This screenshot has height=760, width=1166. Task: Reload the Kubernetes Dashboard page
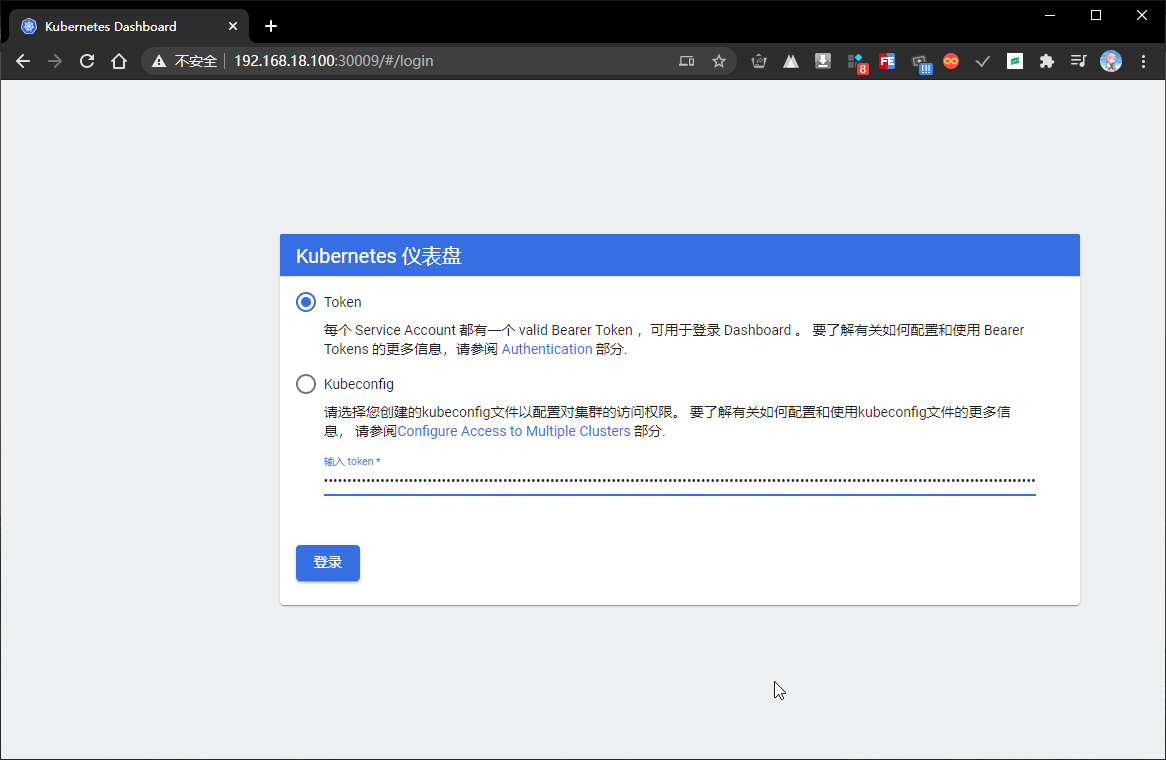87,61
